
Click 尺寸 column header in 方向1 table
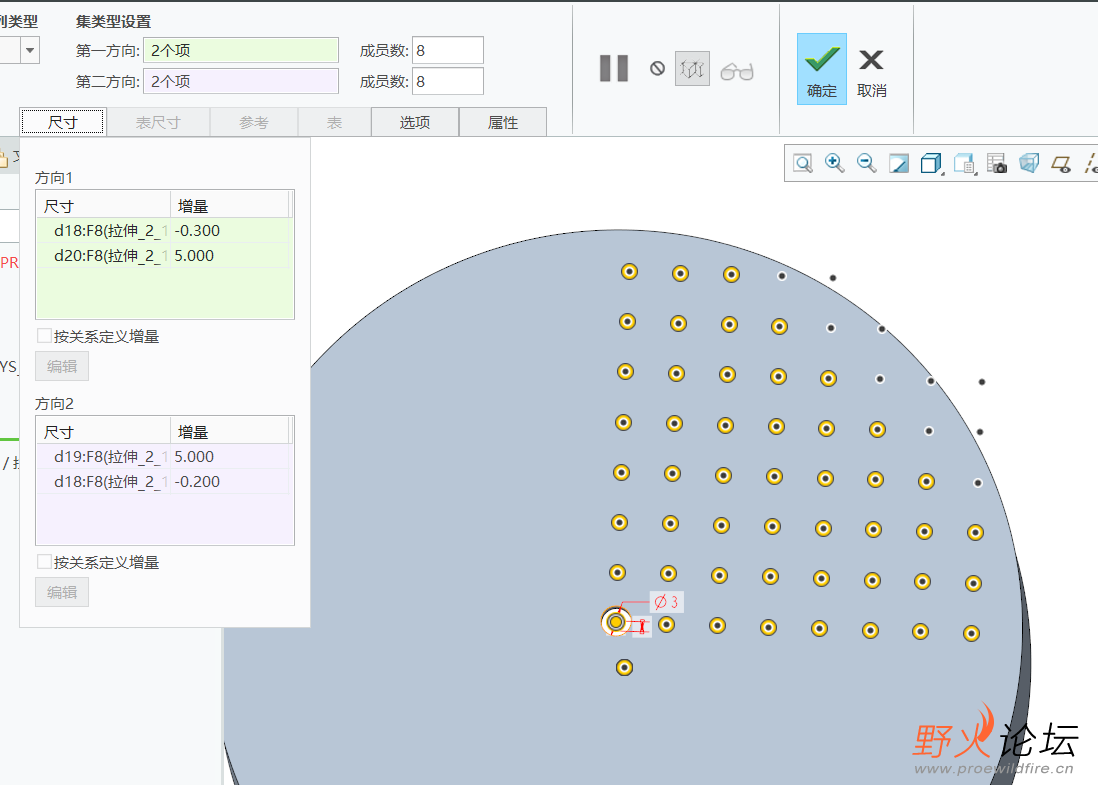(x=104, y=206)
